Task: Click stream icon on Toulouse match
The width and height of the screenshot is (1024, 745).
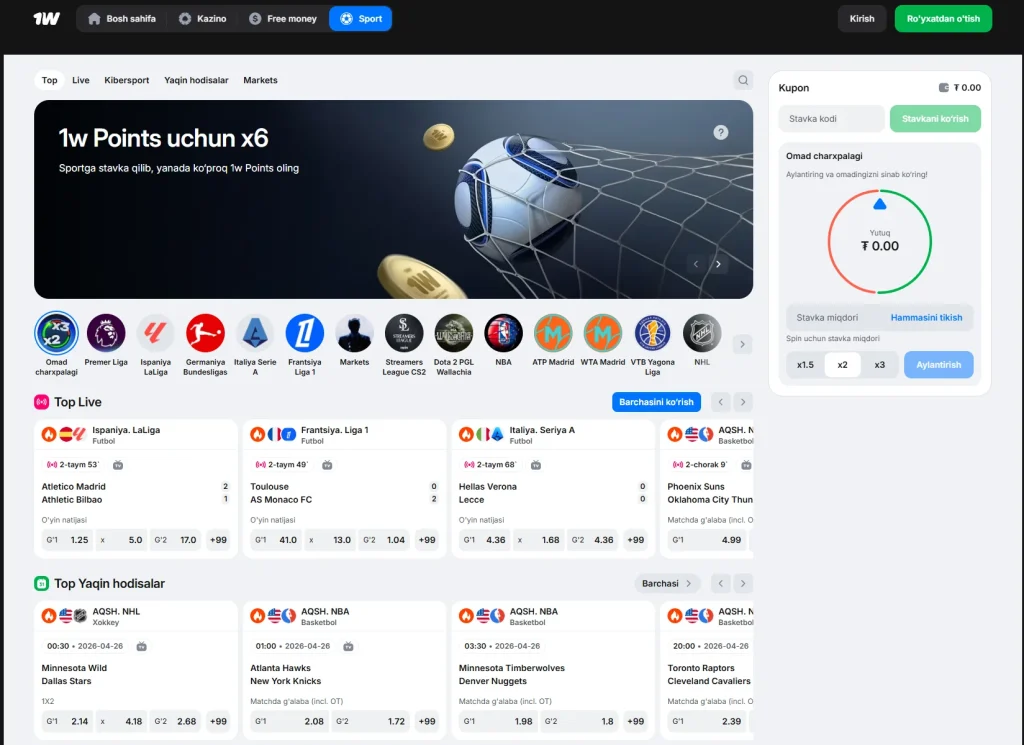Action: (x=327, y=465)
